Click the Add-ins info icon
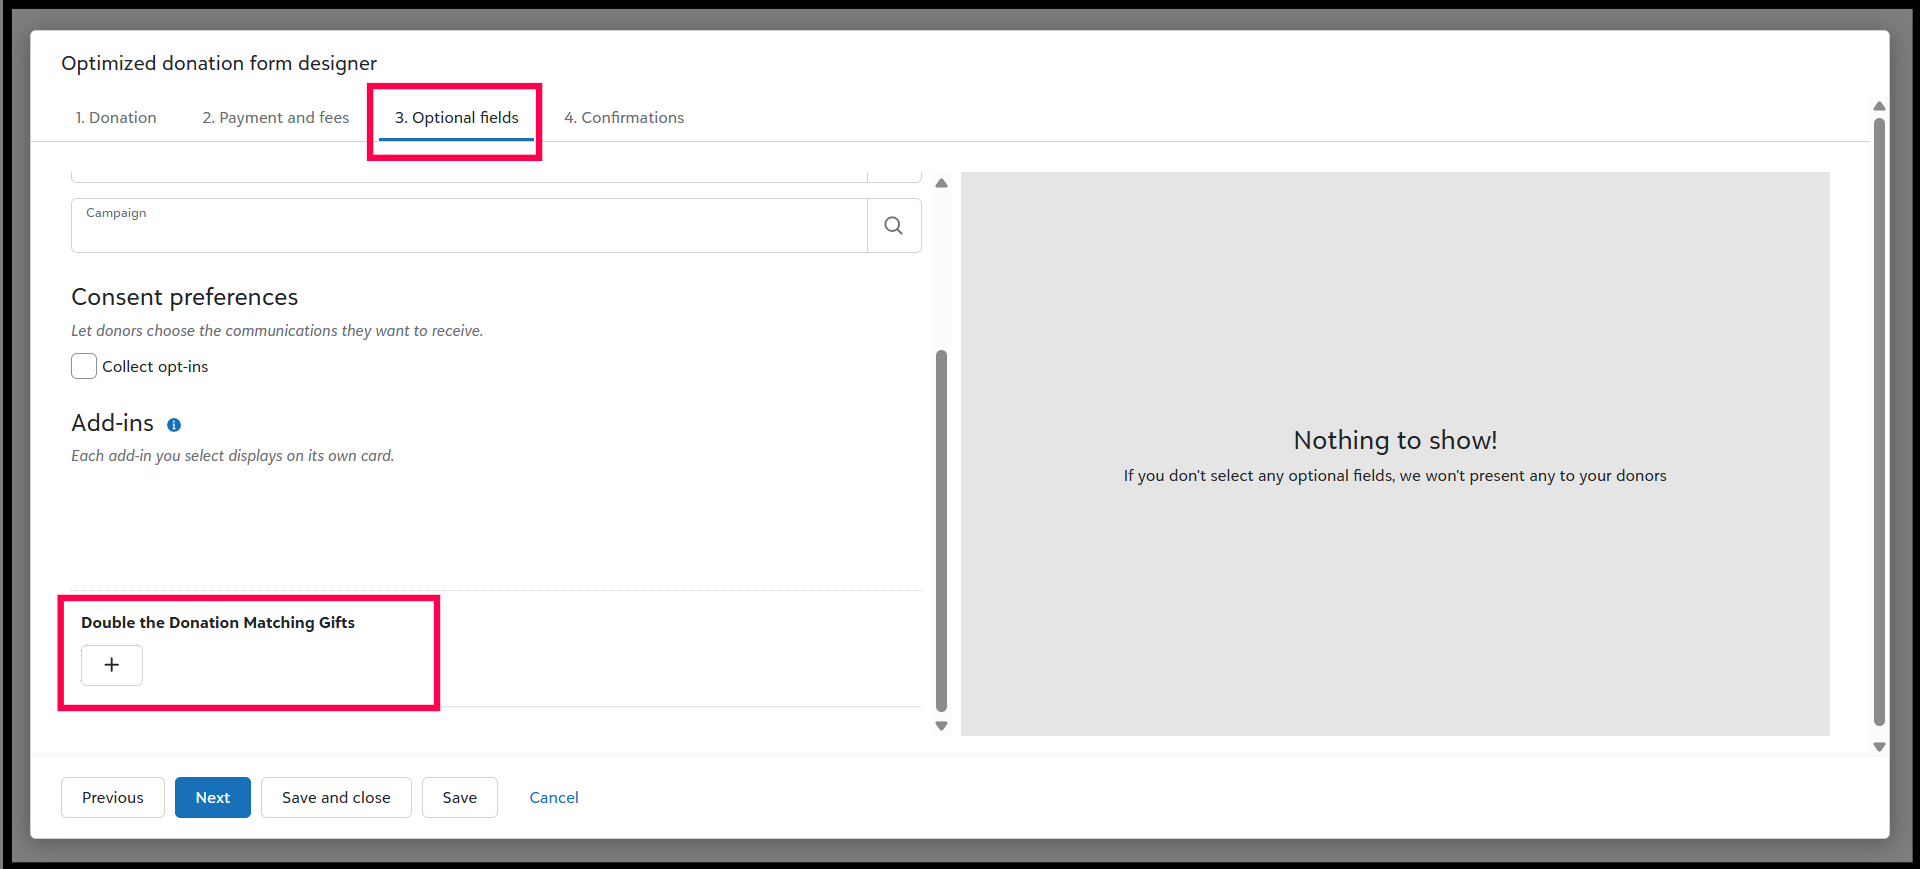Screen dimensions: 1920x869 tap(174, 425)
